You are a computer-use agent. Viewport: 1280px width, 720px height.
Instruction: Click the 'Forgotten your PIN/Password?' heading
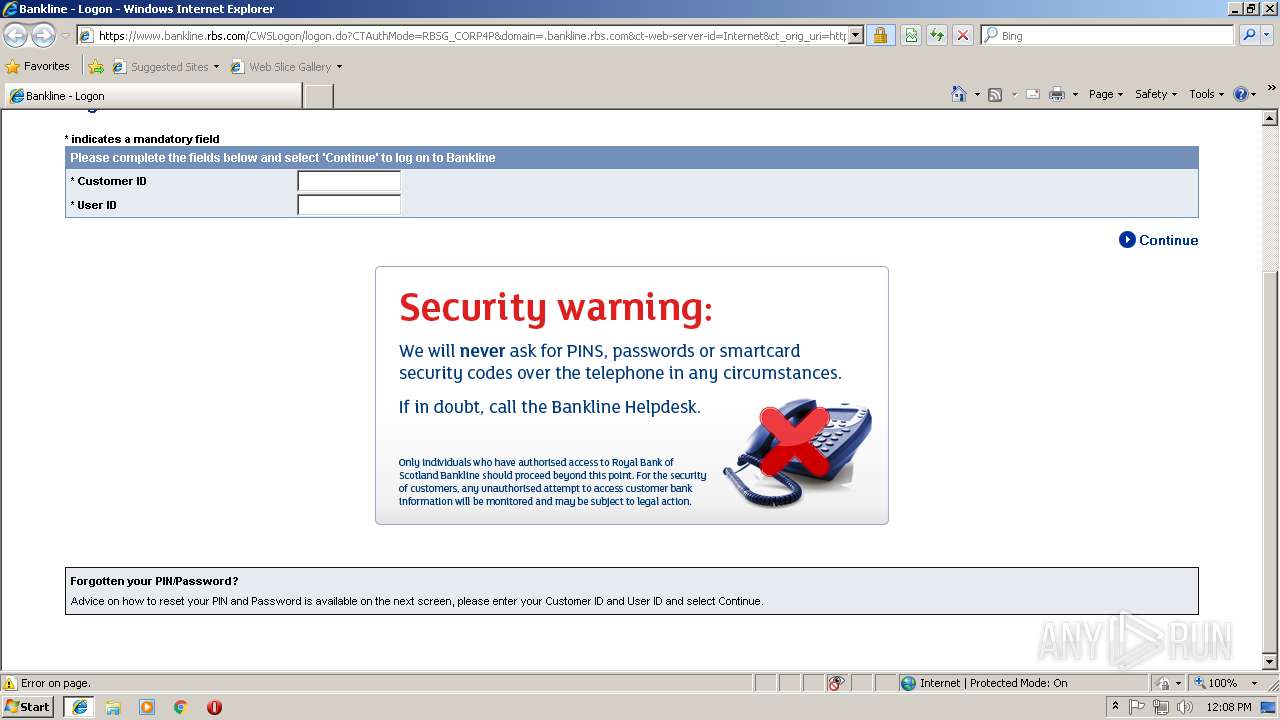(x=154, y=581)
